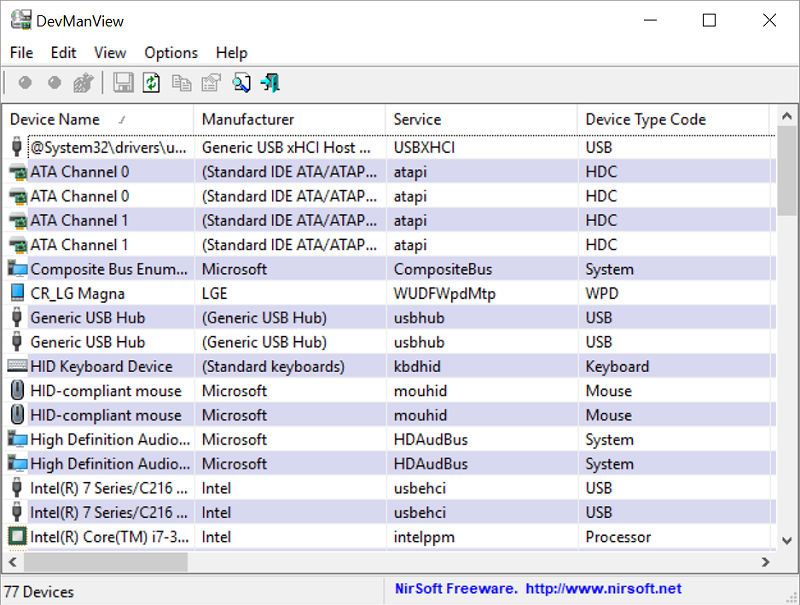800x605 pixels.
Task: Click the horizontal scrollbar thumb
Action: click(106, 562)
